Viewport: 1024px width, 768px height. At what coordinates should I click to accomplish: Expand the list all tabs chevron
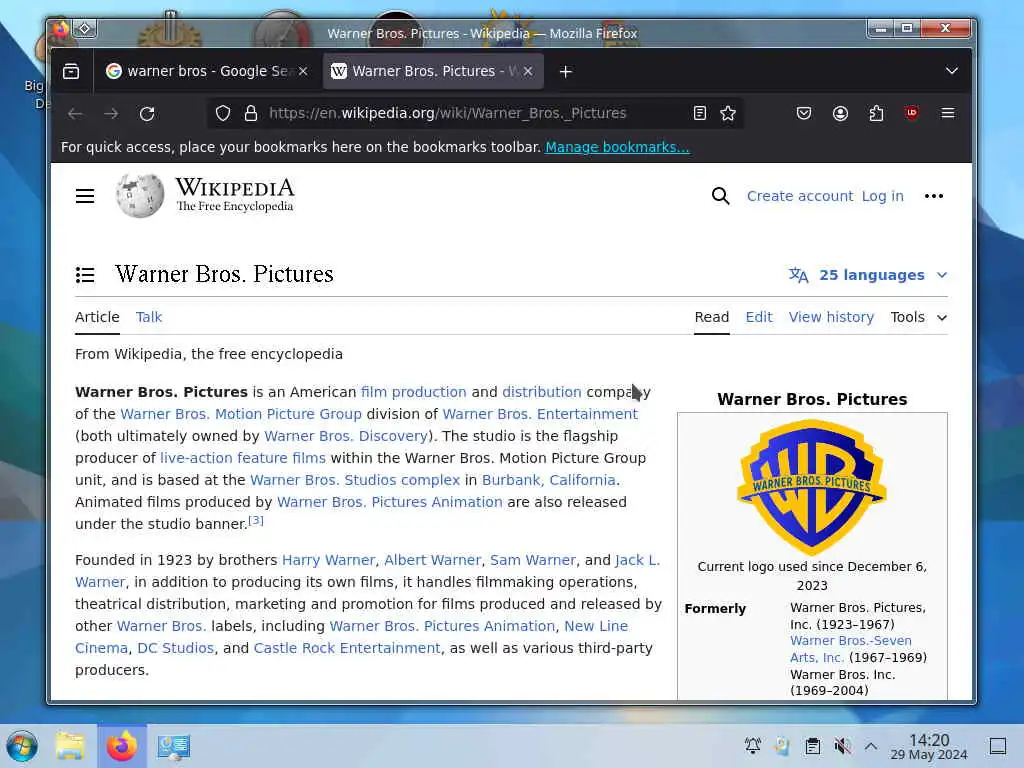pyautogui.click(x=952, y=71)
